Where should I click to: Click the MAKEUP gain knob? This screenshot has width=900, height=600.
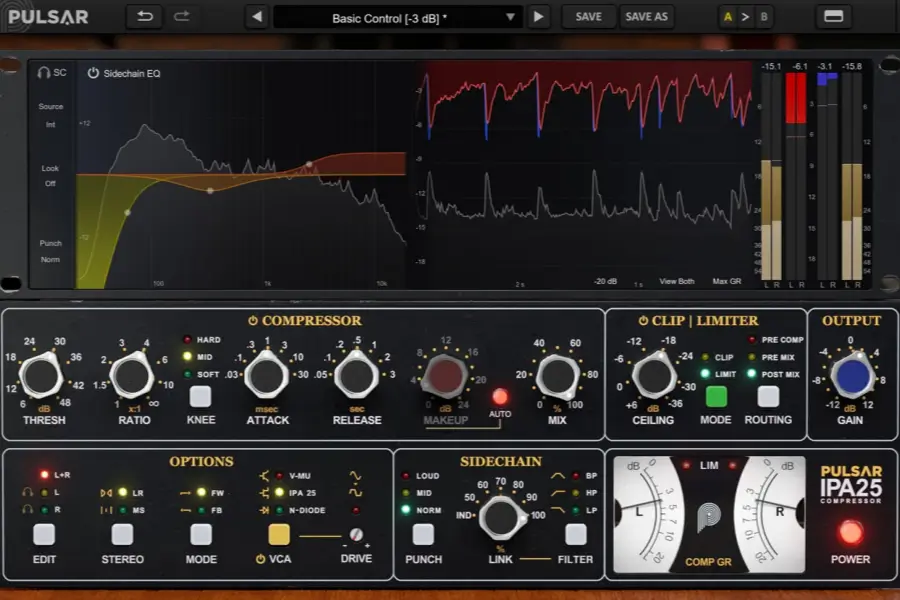(x=445, y=376)
